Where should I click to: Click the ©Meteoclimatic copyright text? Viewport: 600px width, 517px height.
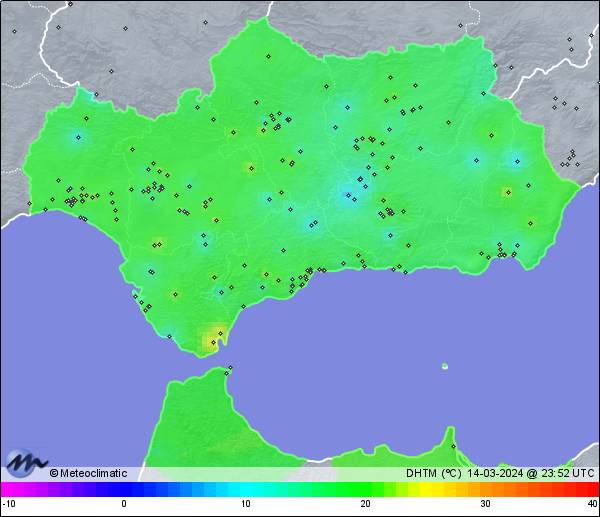coord(88,473)
